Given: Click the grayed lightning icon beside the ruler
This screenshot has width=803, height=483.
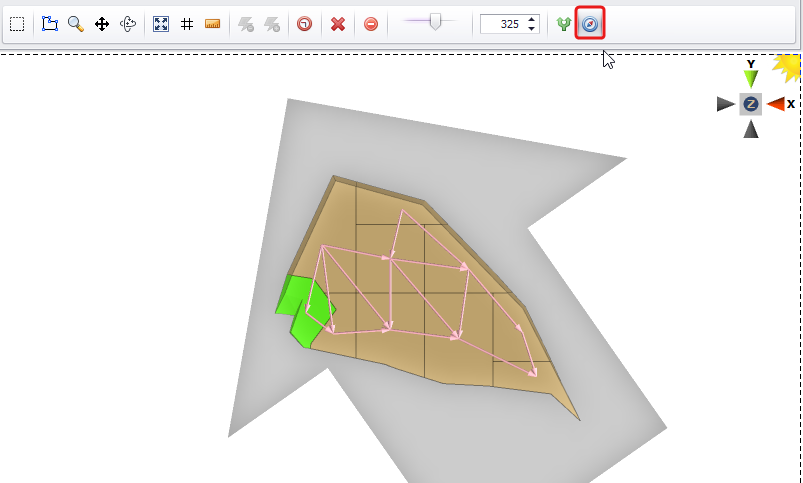Looking at the screenshot, I should click(246, 24).
